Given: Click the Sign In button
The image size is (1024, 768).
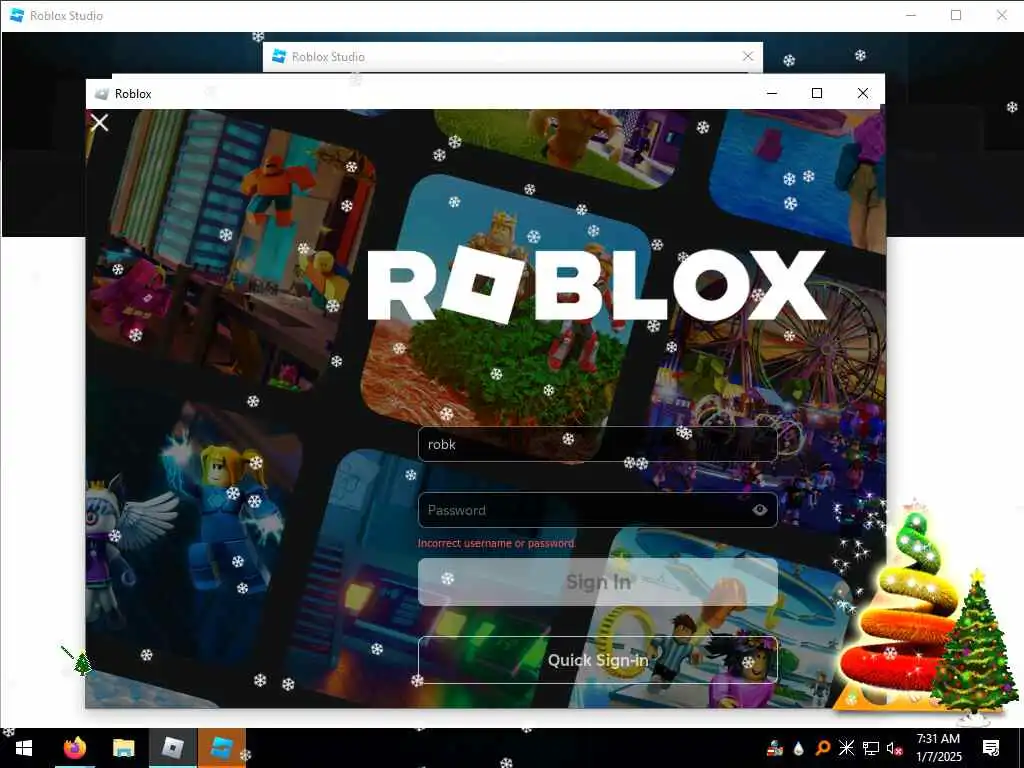Looking at the screenshot, I should (x=598, y=582).
